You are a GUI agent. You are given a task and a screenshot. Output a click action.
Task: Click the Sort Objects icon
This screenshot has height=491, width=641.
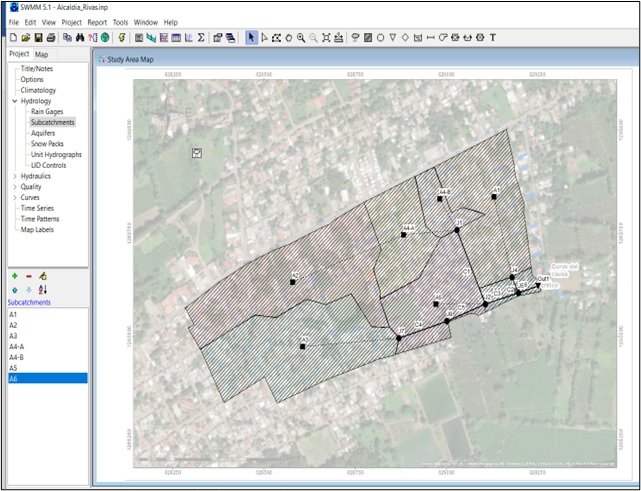pos(43,289)
